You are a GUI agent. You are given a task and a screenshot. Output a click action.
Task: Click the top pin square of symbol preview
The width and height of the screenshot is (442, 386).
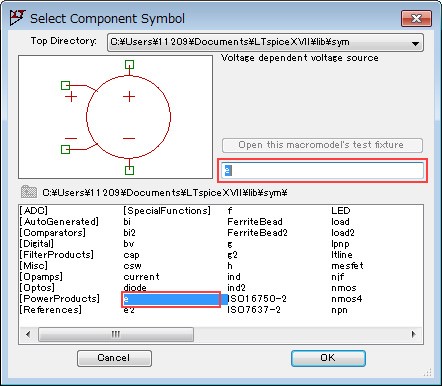(x=129, y=64)
